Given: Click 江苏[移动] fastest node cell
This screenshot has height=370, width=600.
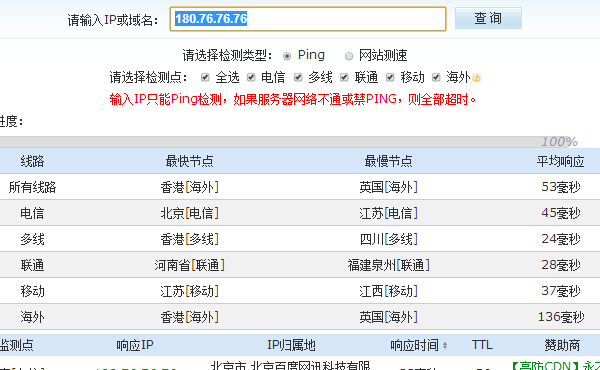Looking at the screenshot, I should [x=189, y=291].
